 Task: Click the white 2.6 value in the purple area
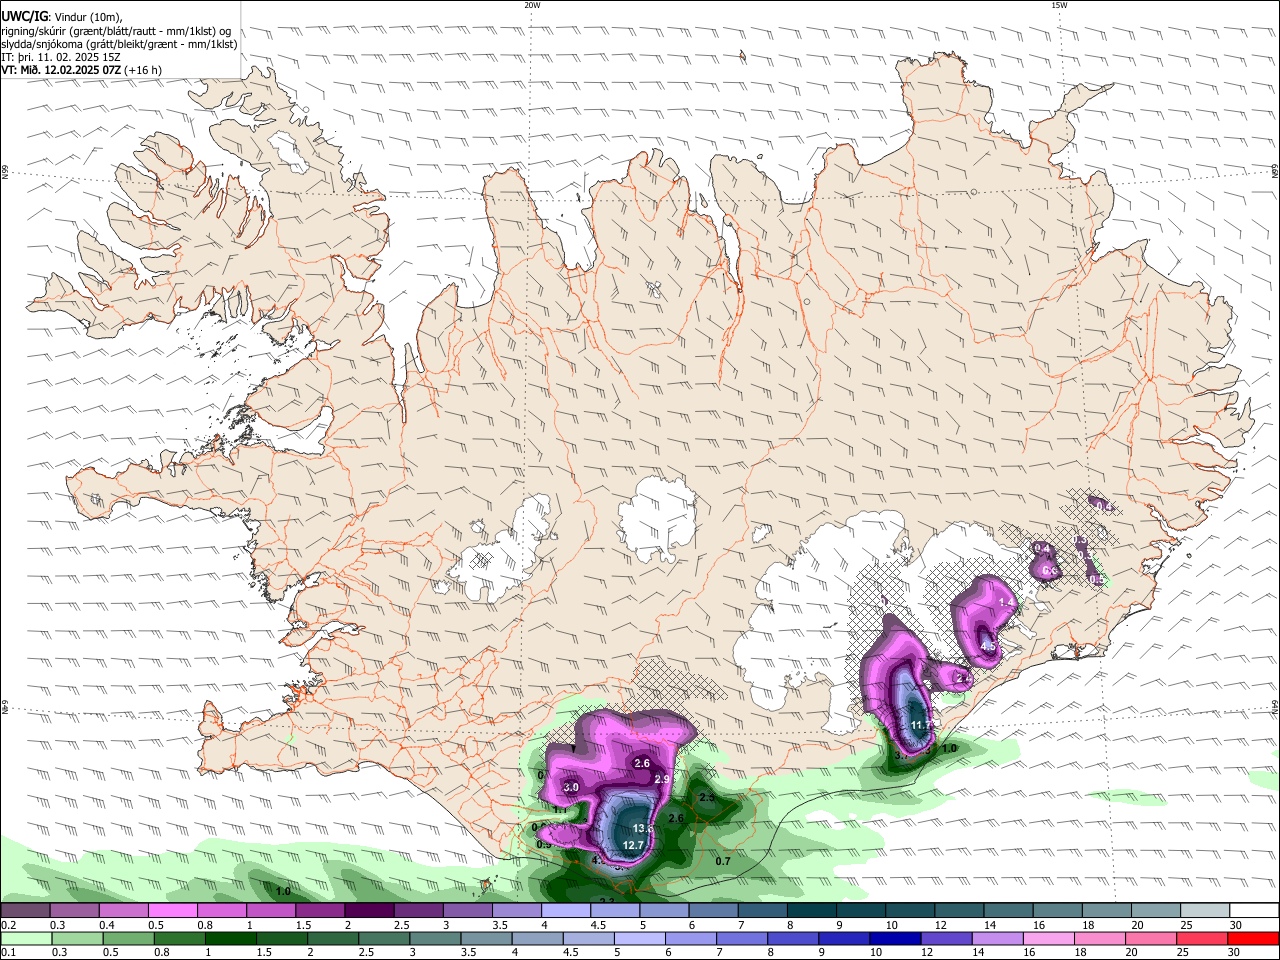point(643,763)
